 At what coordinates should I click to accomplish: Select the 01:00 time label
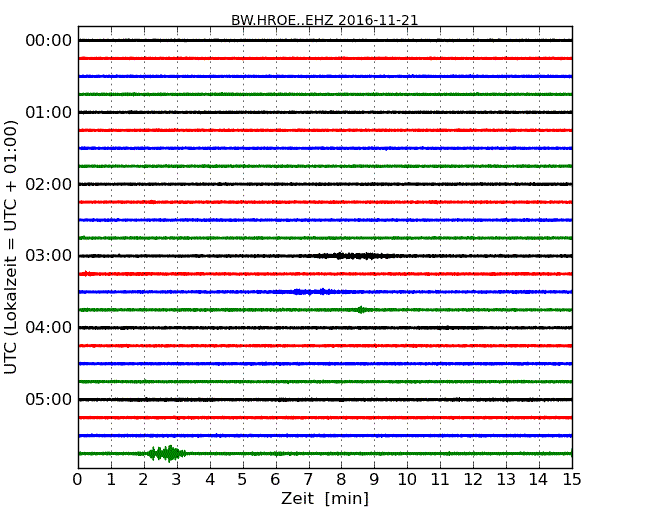[x=49, y=112]
